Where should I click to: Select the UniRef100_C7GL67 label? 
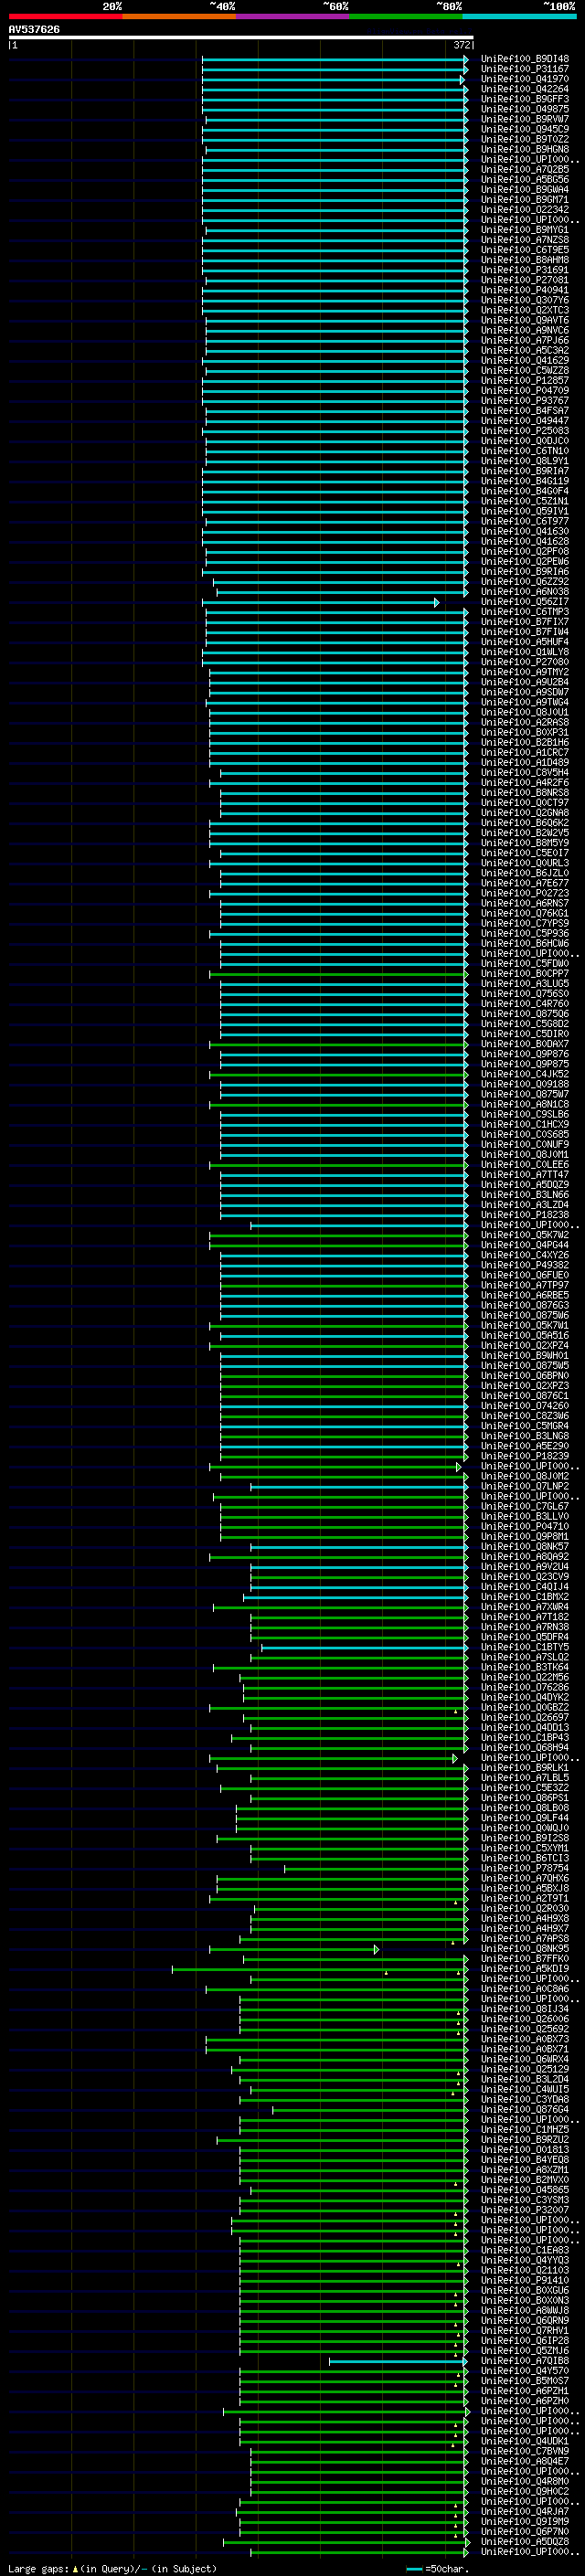[x=525, y=1506]
